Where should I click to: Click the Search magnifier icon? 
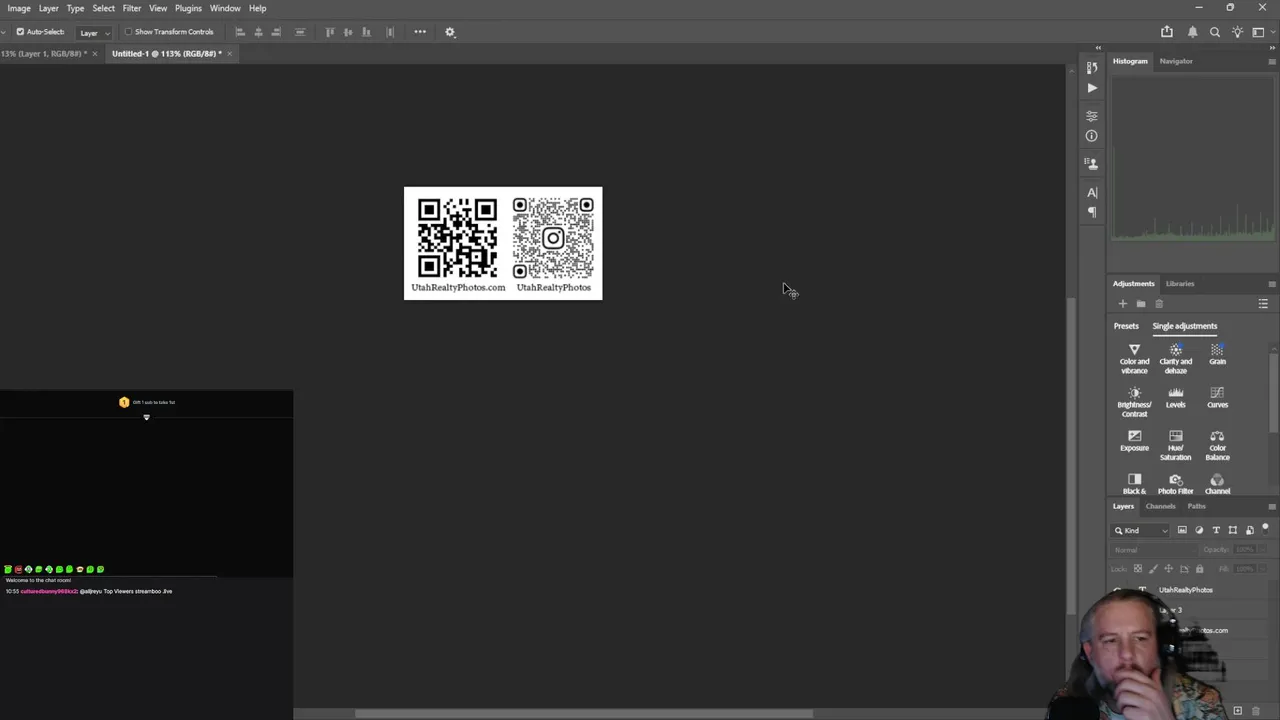pos(1215,32)
